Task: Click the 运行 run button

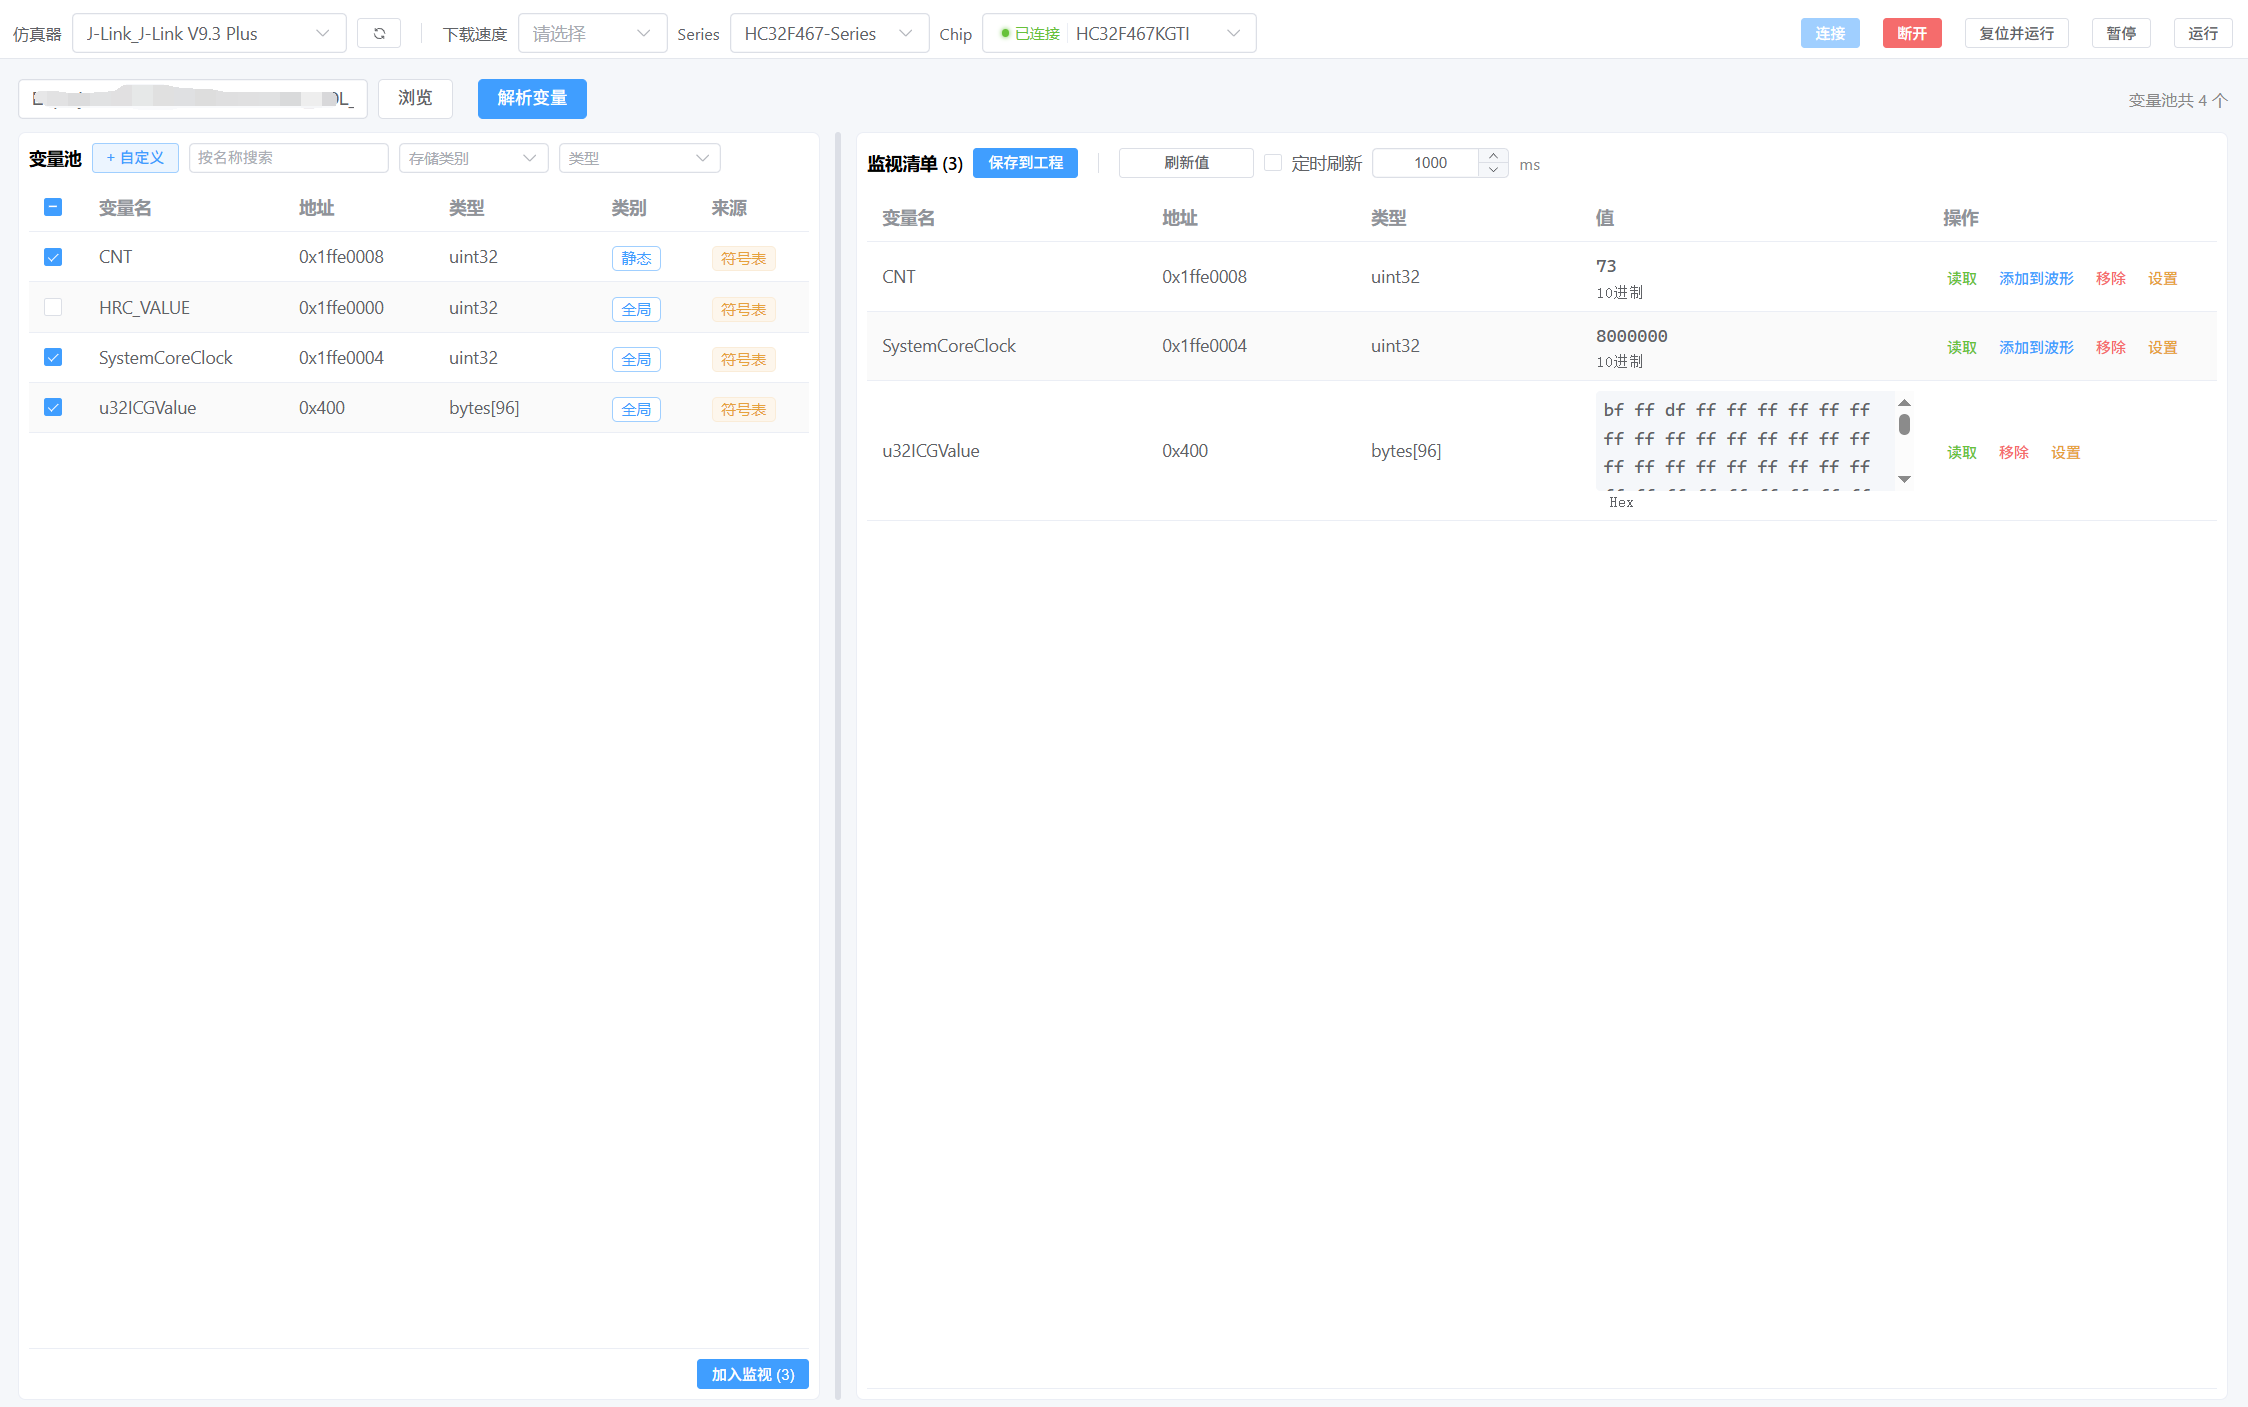Action: [2203, 33]
